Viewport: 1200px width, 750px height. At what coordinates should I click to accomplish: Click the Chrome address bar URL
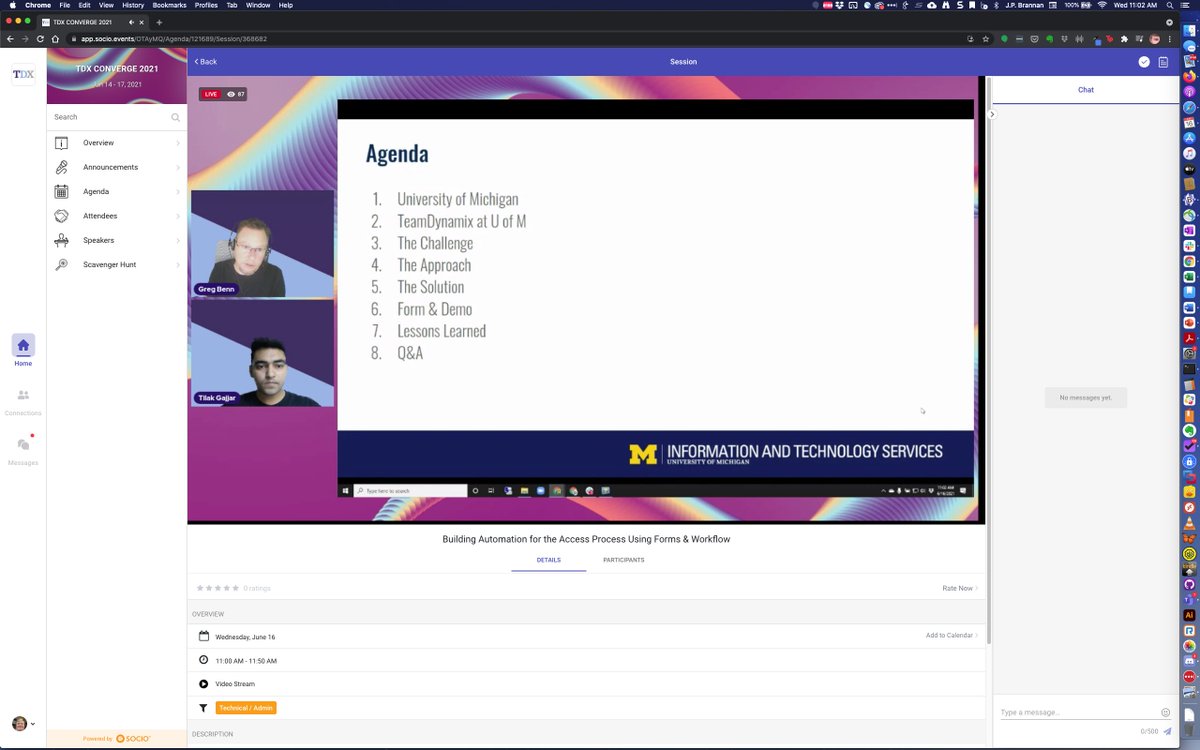tap(174, 39)
